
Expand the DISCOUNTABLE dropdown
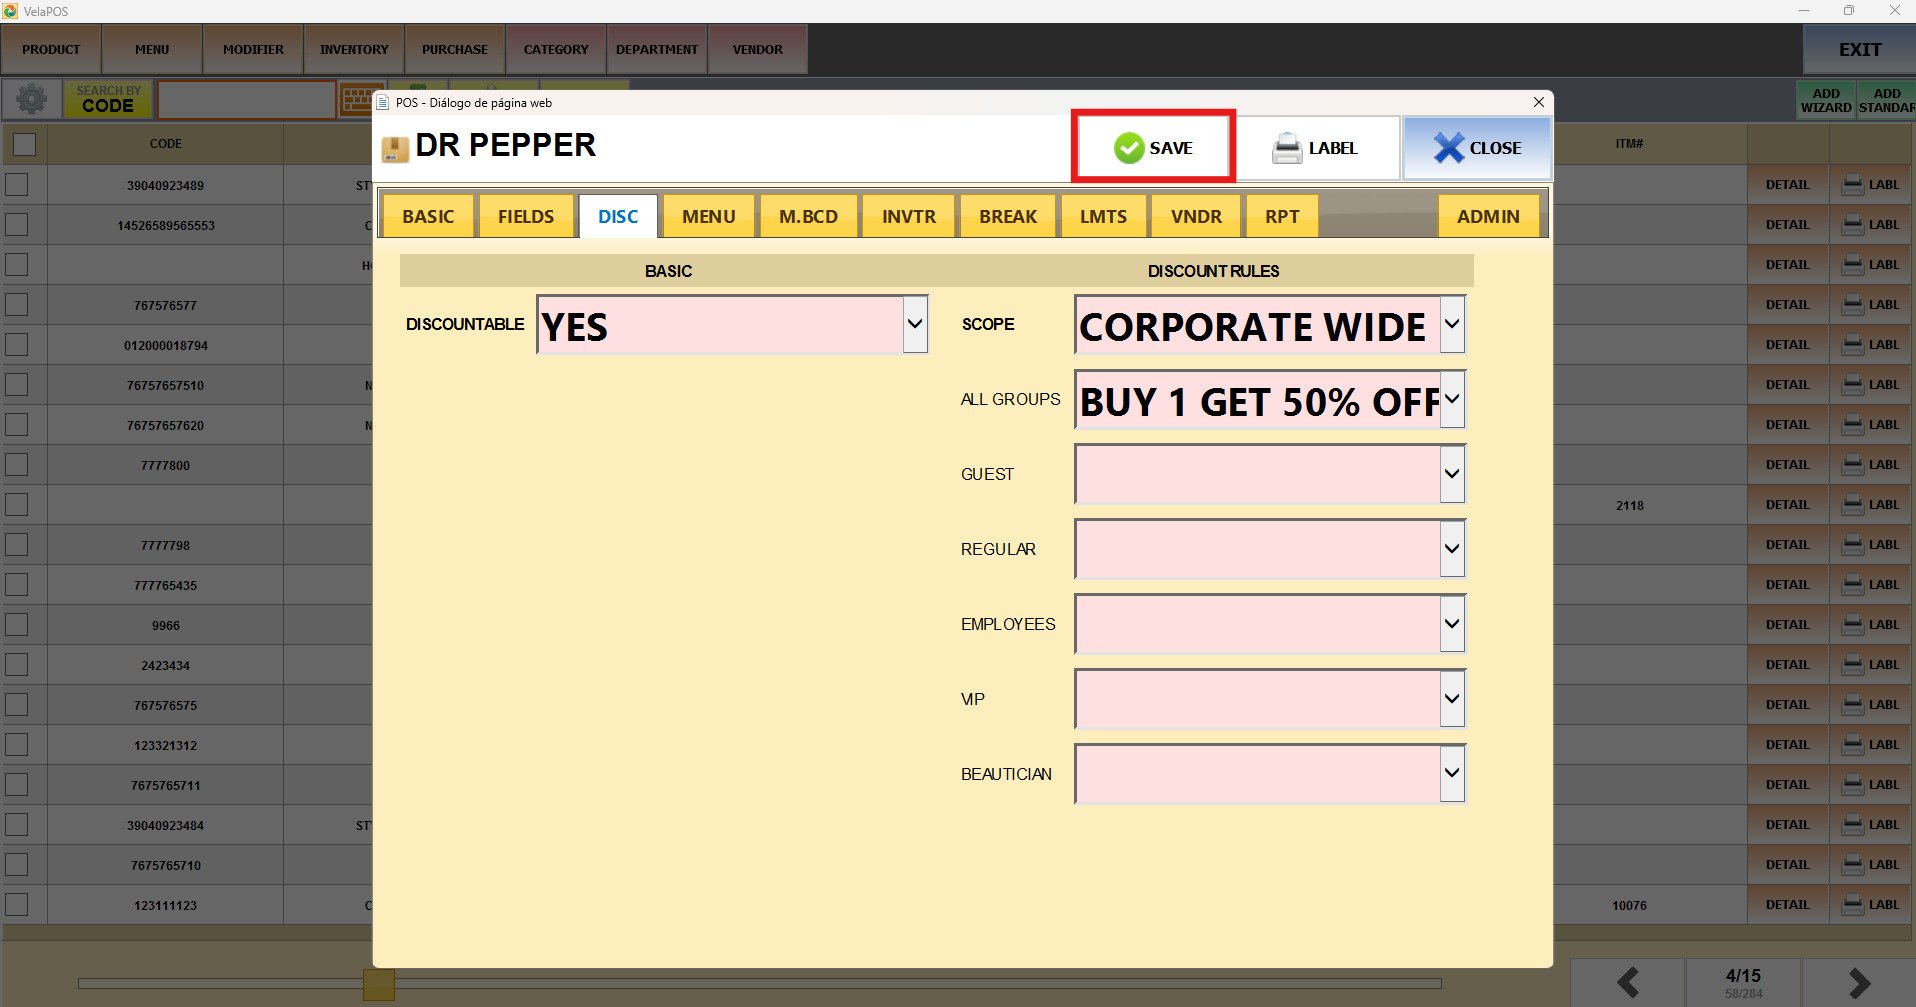tap(914, 324)
